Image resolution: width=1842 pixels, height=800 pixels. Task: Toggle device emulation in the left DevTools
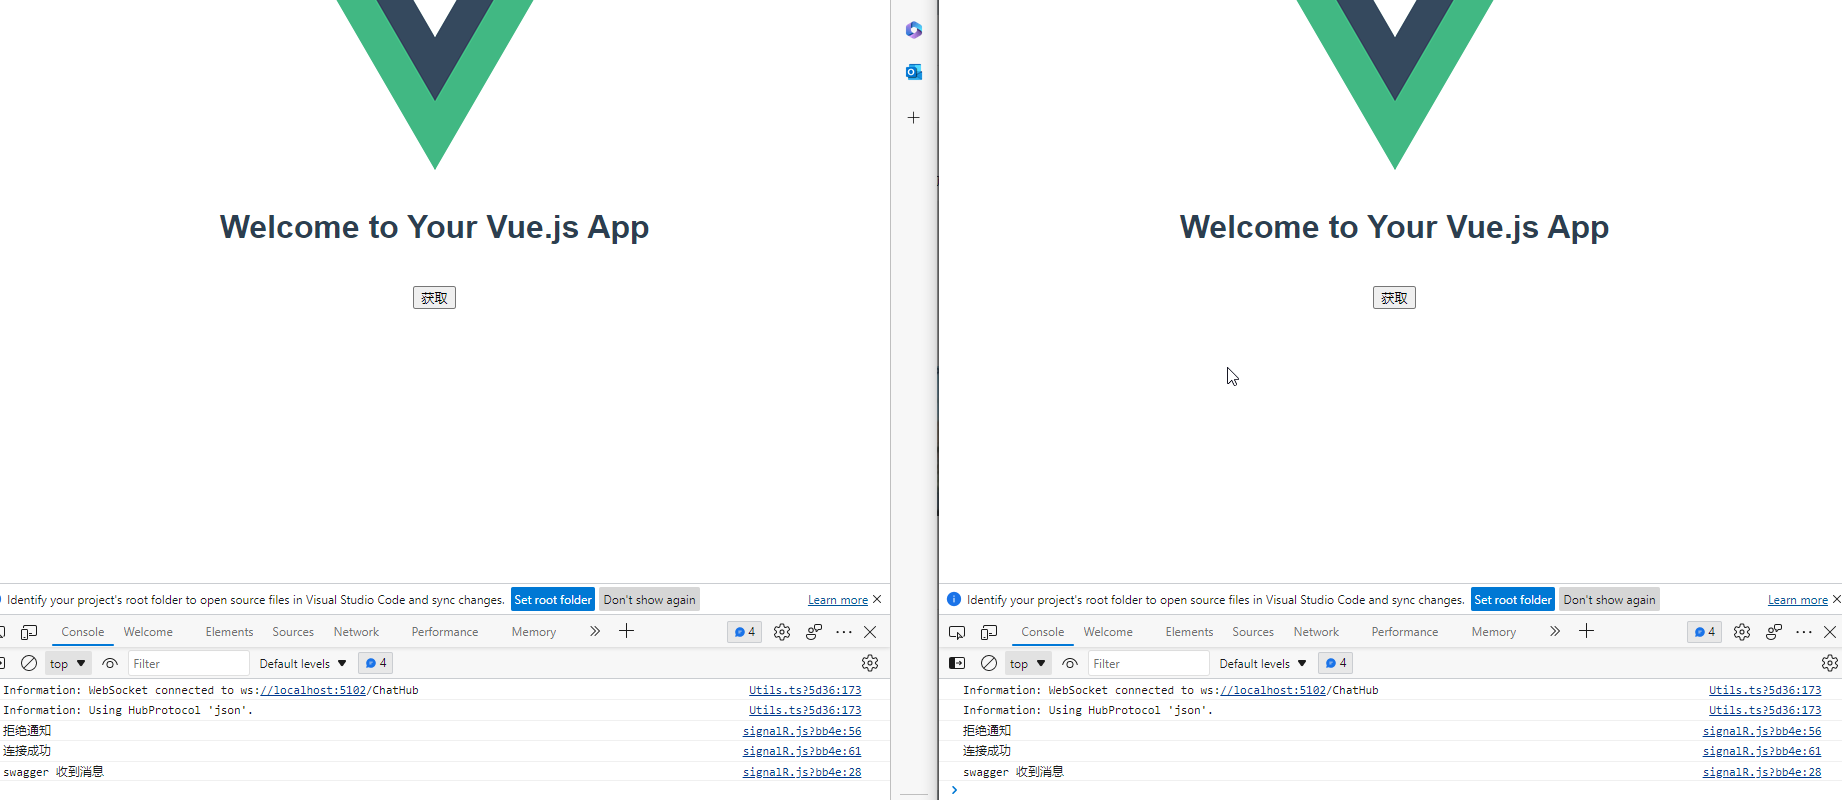pos(29,632)
